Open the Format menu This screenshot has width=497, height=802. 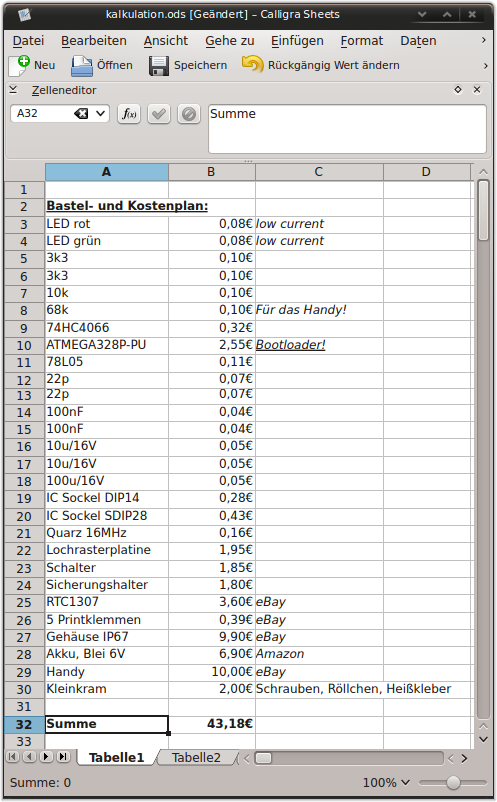(x=362, y=41)
